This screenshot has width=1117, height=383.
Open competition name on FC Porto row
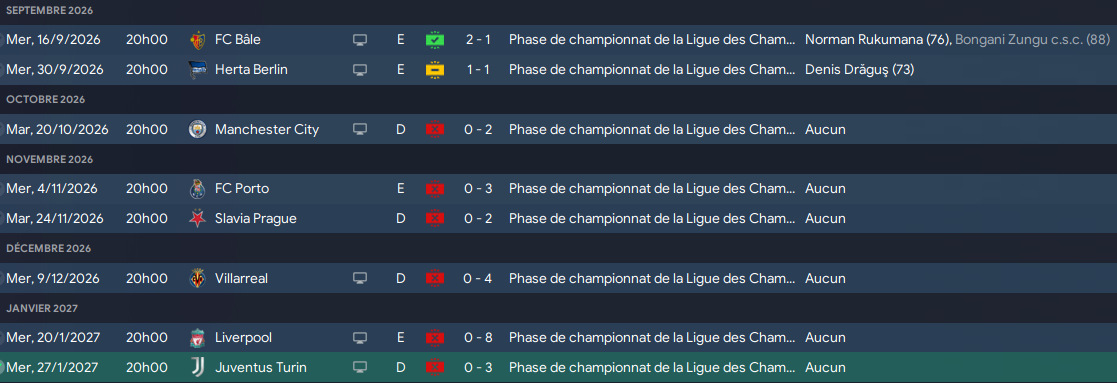click(652, 189)
